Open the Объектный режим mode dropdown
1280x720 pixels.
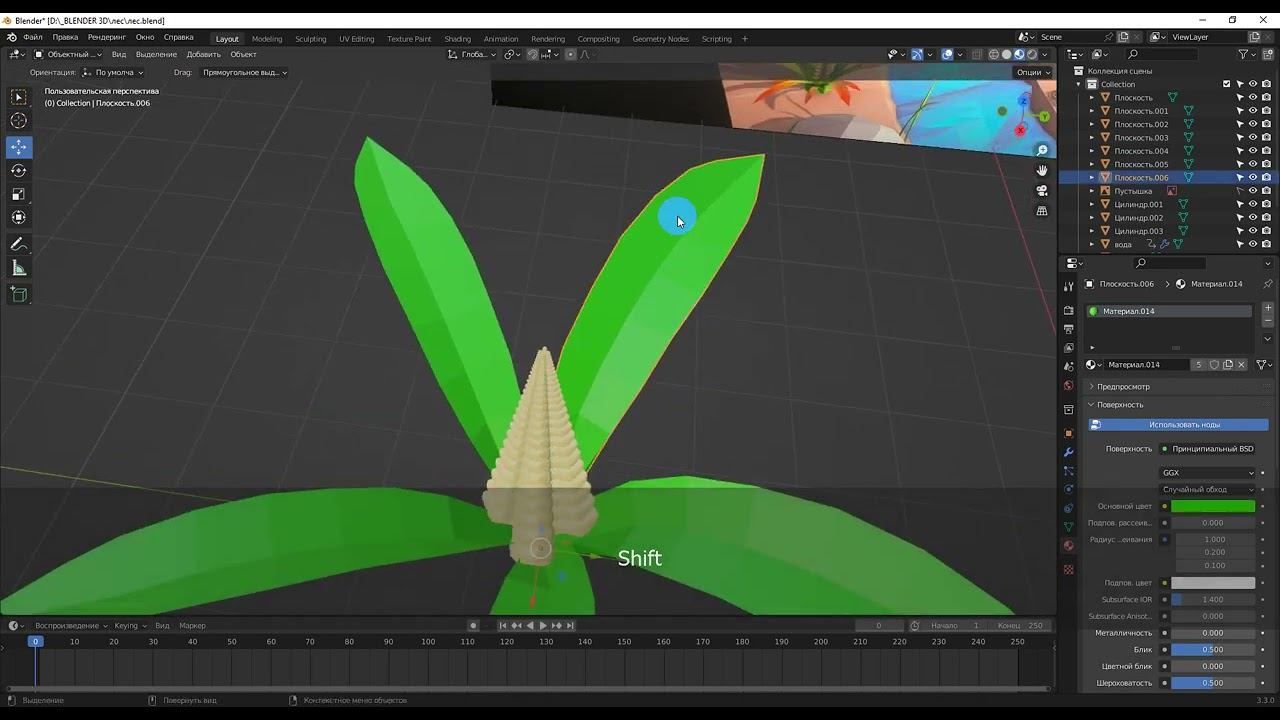pyautogui.click(x=68, y=54)
